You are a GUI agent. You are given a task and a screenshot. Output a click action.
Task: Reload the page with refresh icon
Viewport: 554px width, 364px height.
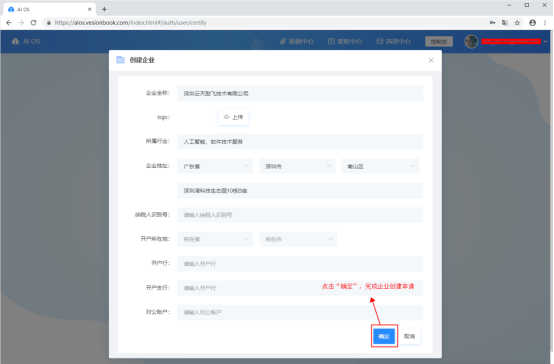pyautogui.click(x=34, y=23)
